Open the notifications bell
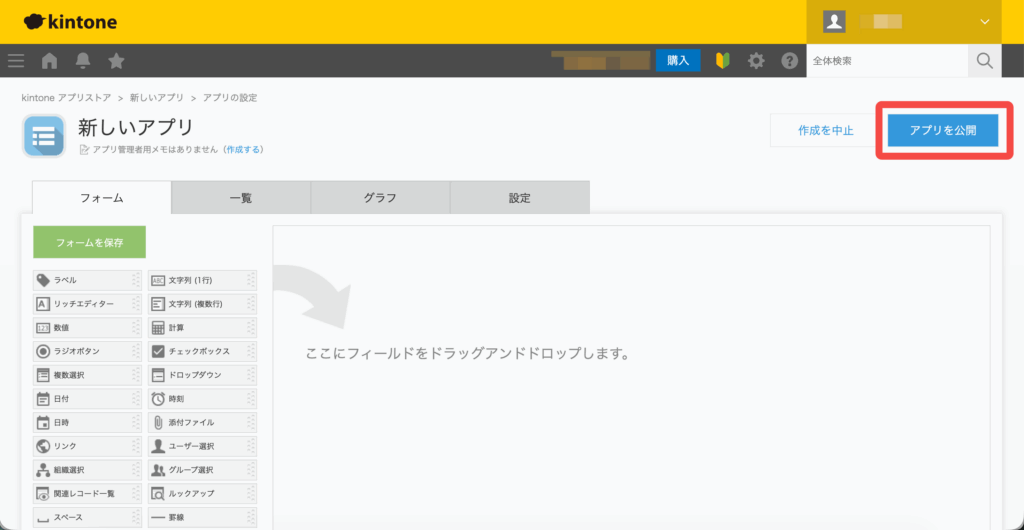The width and height of the screenshot is (1024, 530). tap(83, 61)
